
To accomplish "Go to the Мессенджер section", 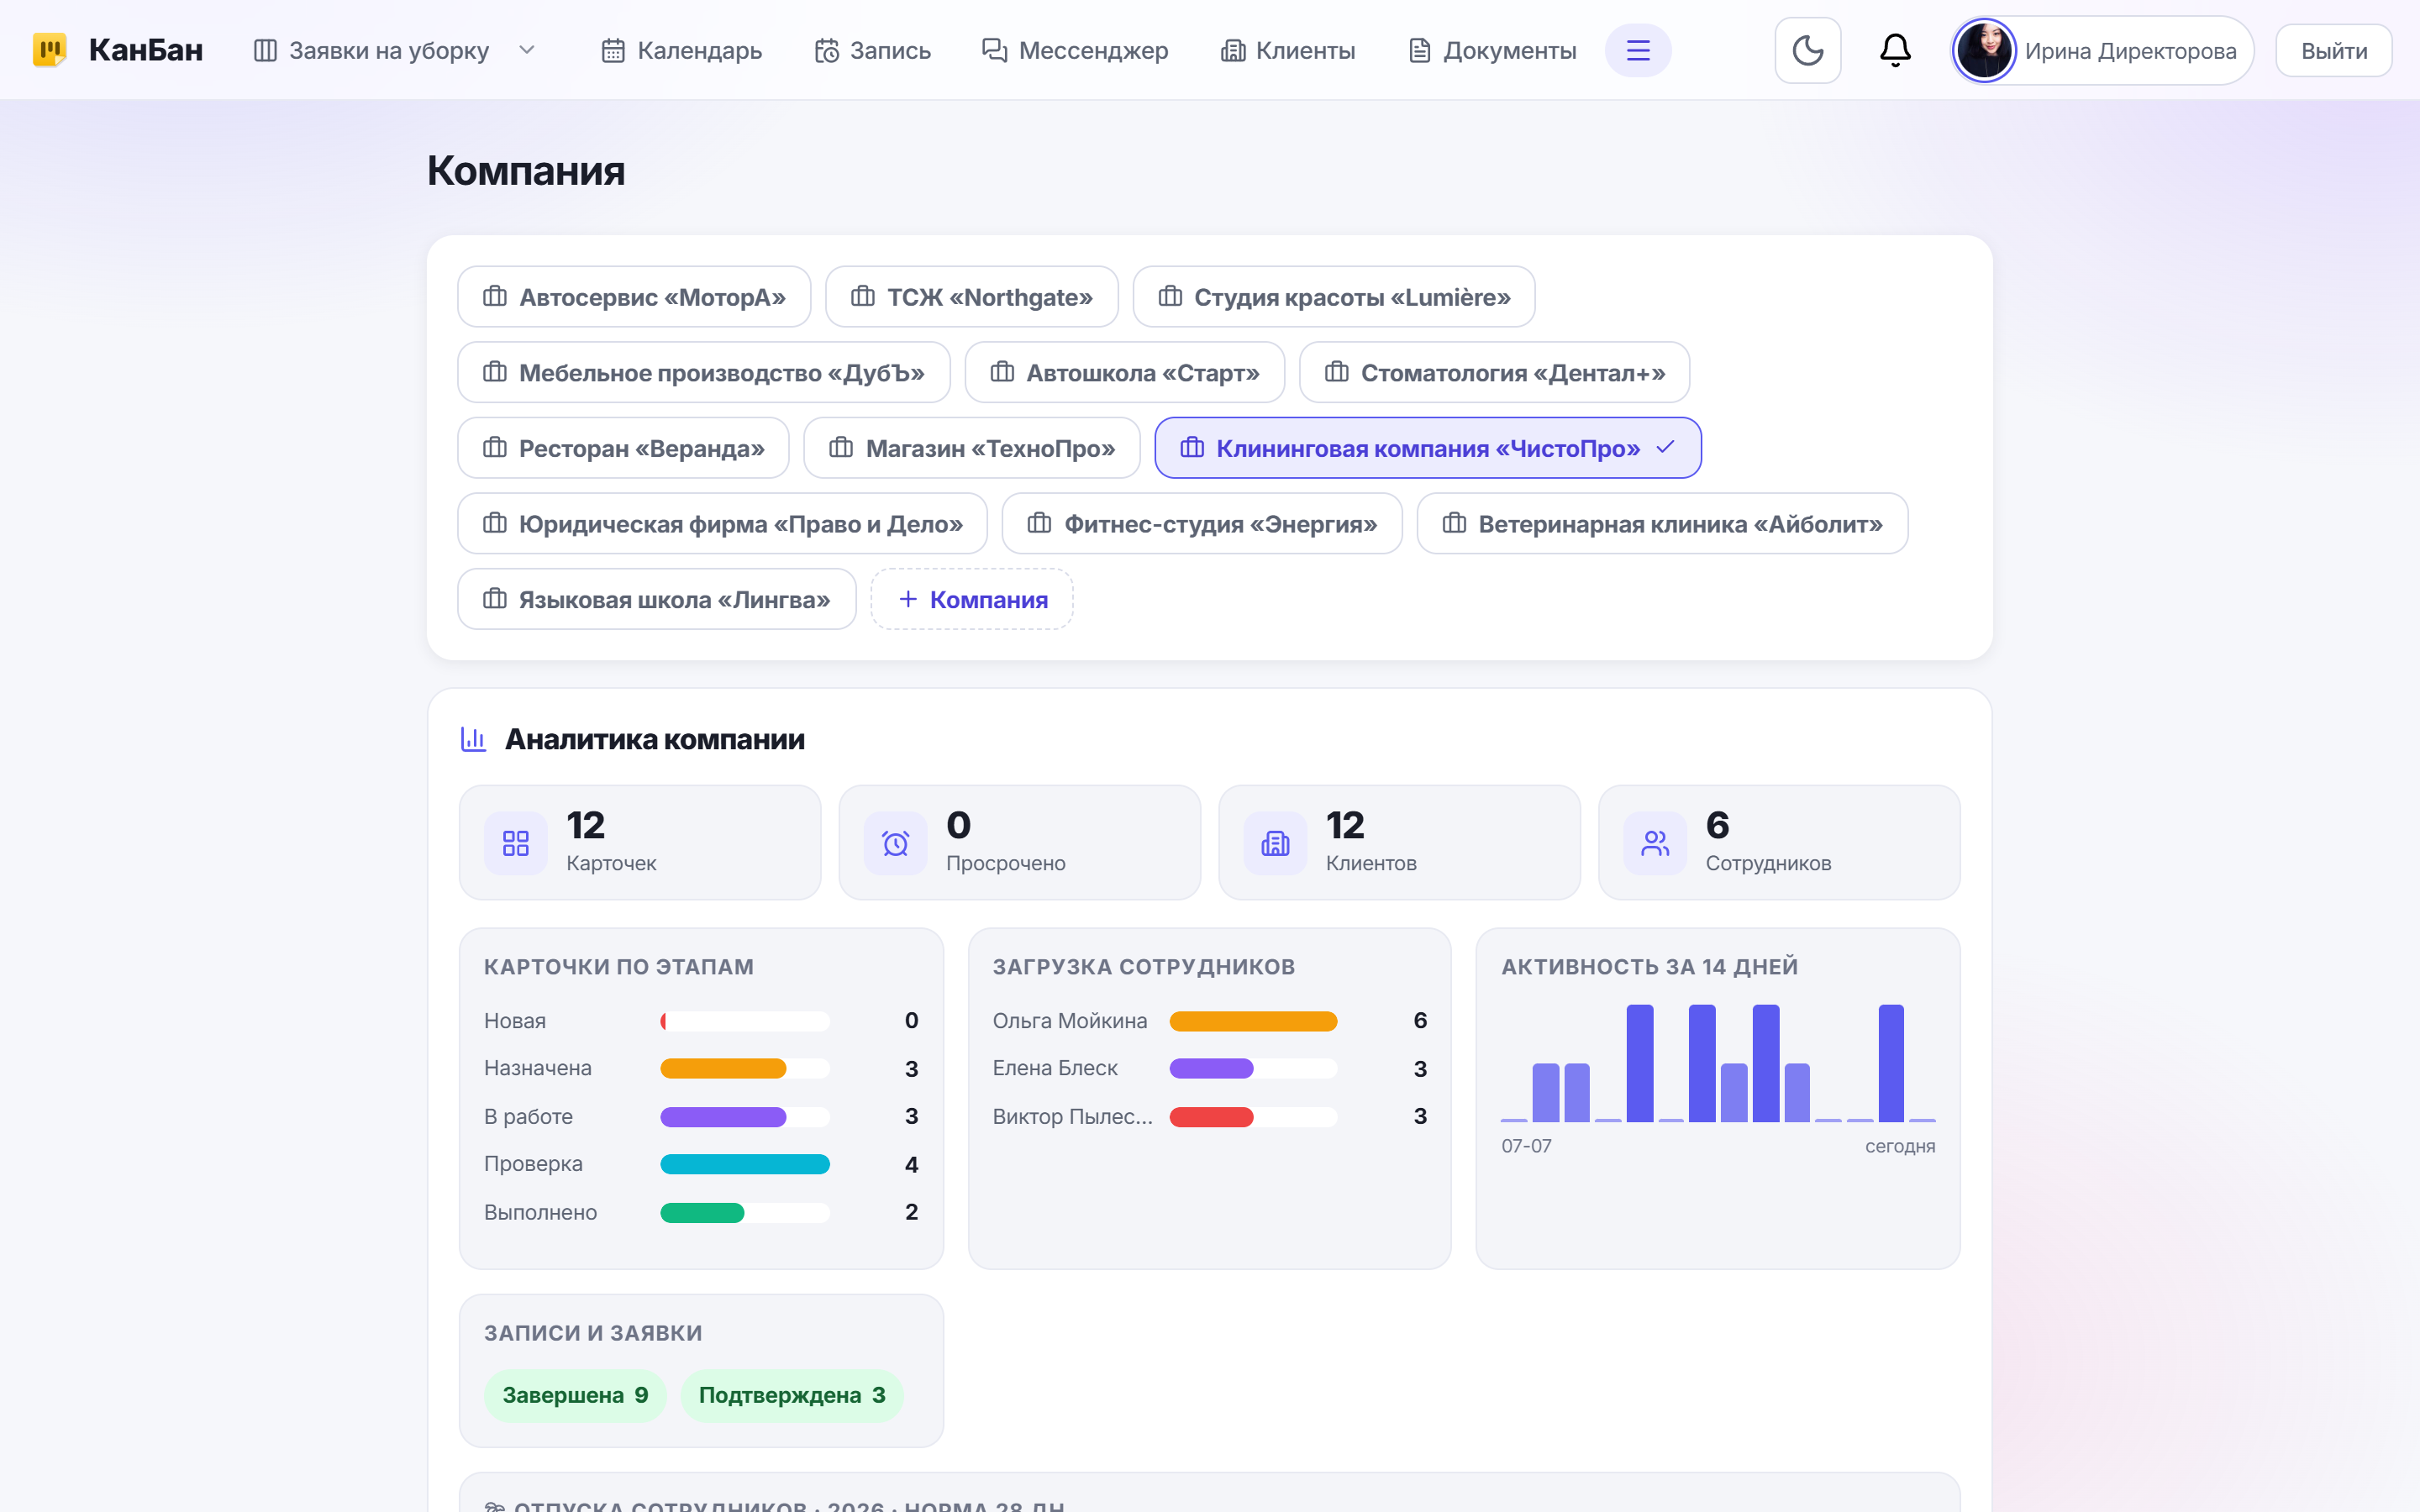I will coord(1075,50).
